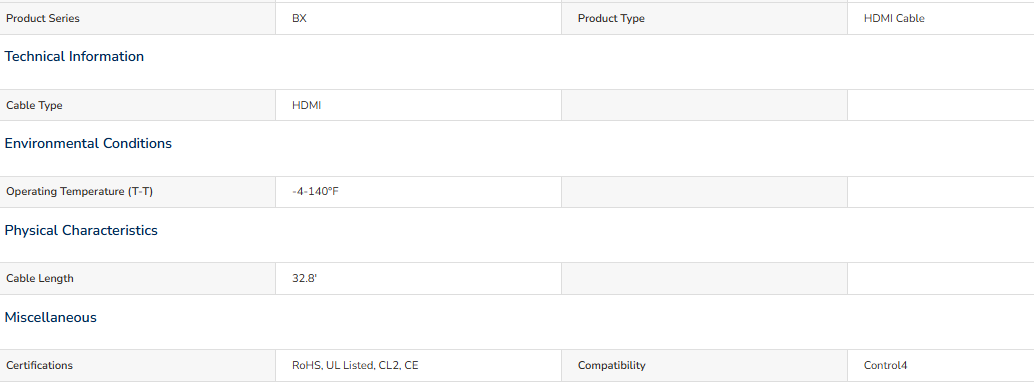This screenshot has width=1034, height=382.
Task: Select the HDMI cable type value
Action: (x=307, y=106)
